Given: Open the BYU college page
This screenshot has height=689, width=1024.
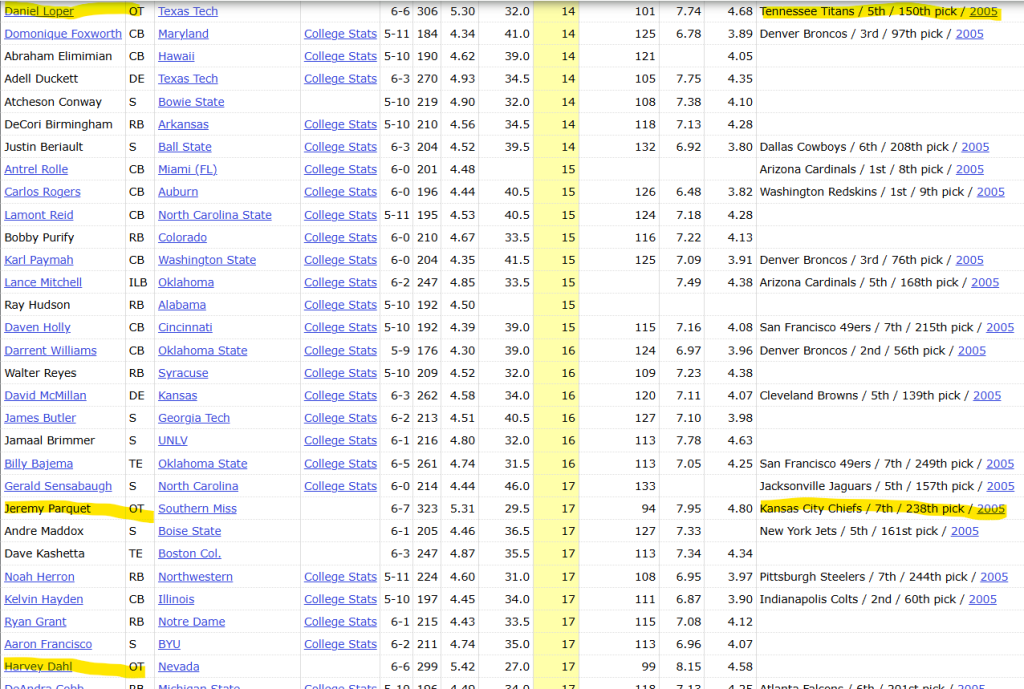Looking at the screenshot, I should pyautogui.click(x=169, y=644).
